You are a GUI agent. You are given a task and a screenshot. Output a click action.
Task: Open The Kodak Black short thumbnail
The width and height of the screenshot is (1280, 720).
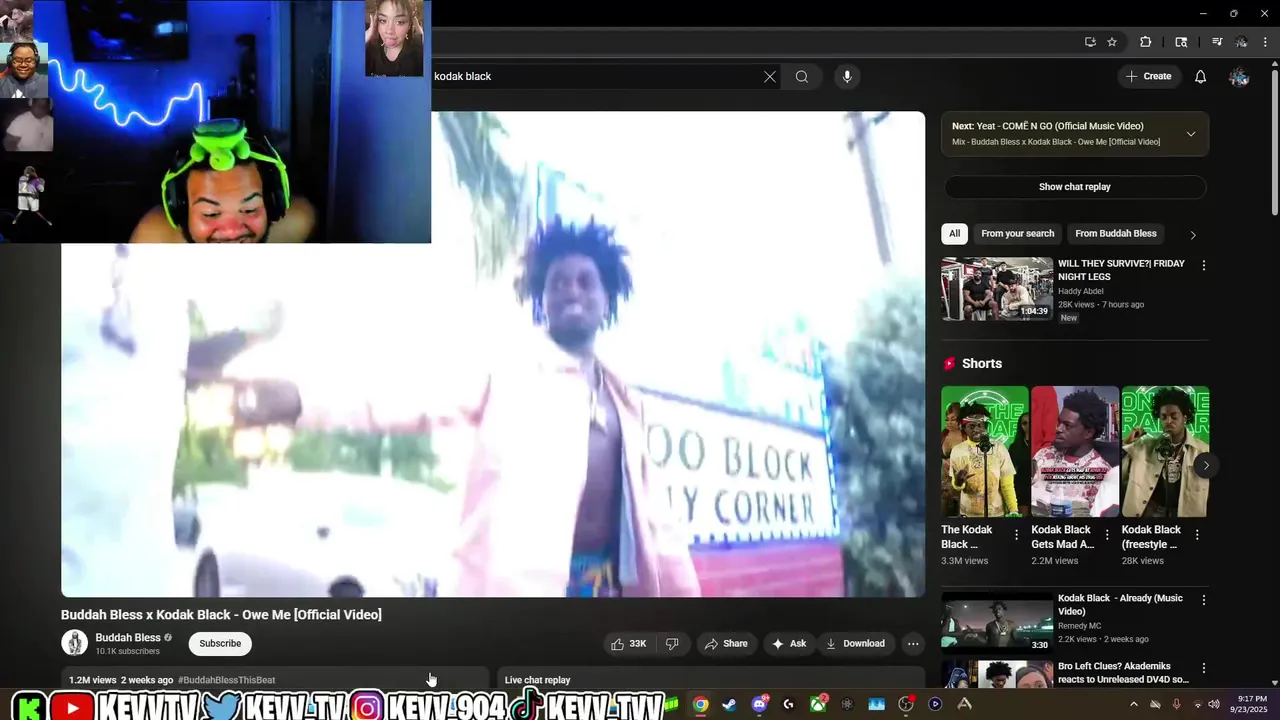984,451
